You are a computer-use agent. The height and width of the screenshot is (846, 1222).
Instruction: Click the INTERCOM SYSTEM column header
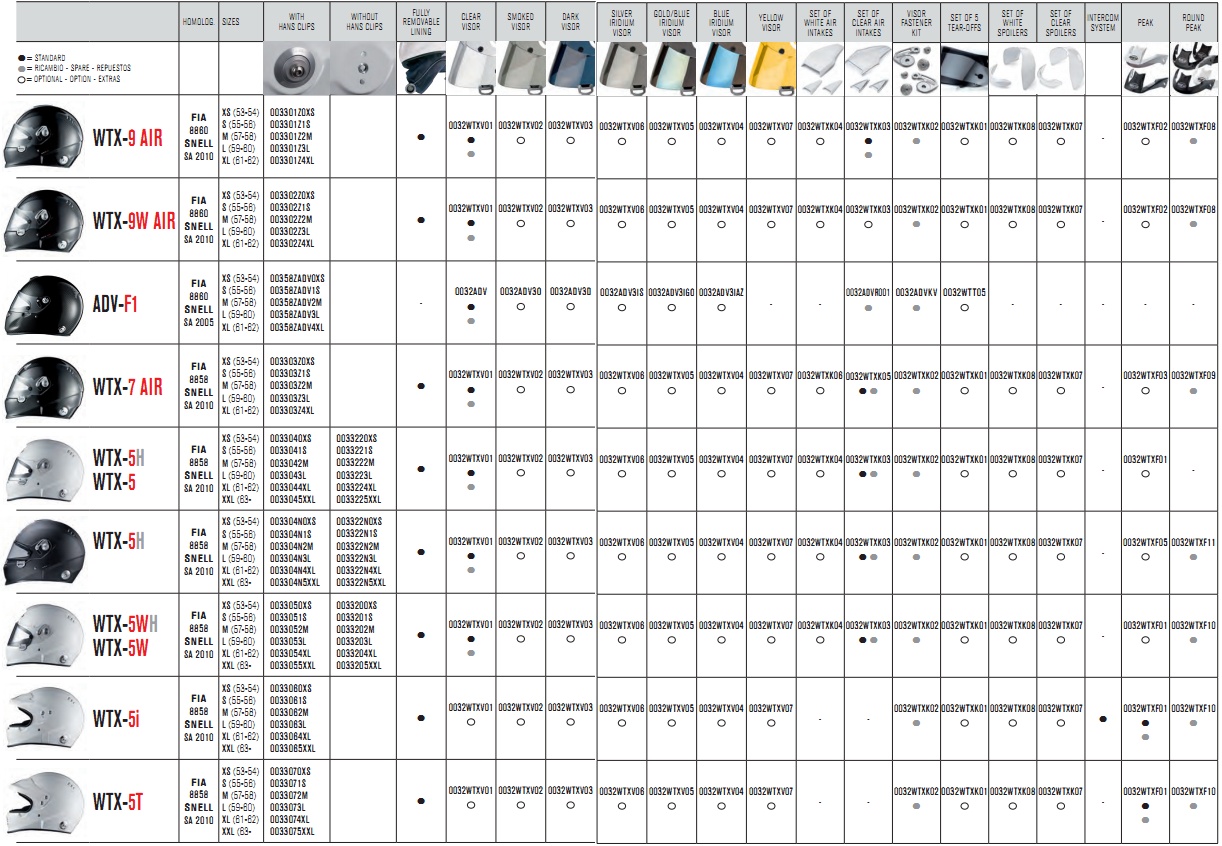[x=1103, y=22]
